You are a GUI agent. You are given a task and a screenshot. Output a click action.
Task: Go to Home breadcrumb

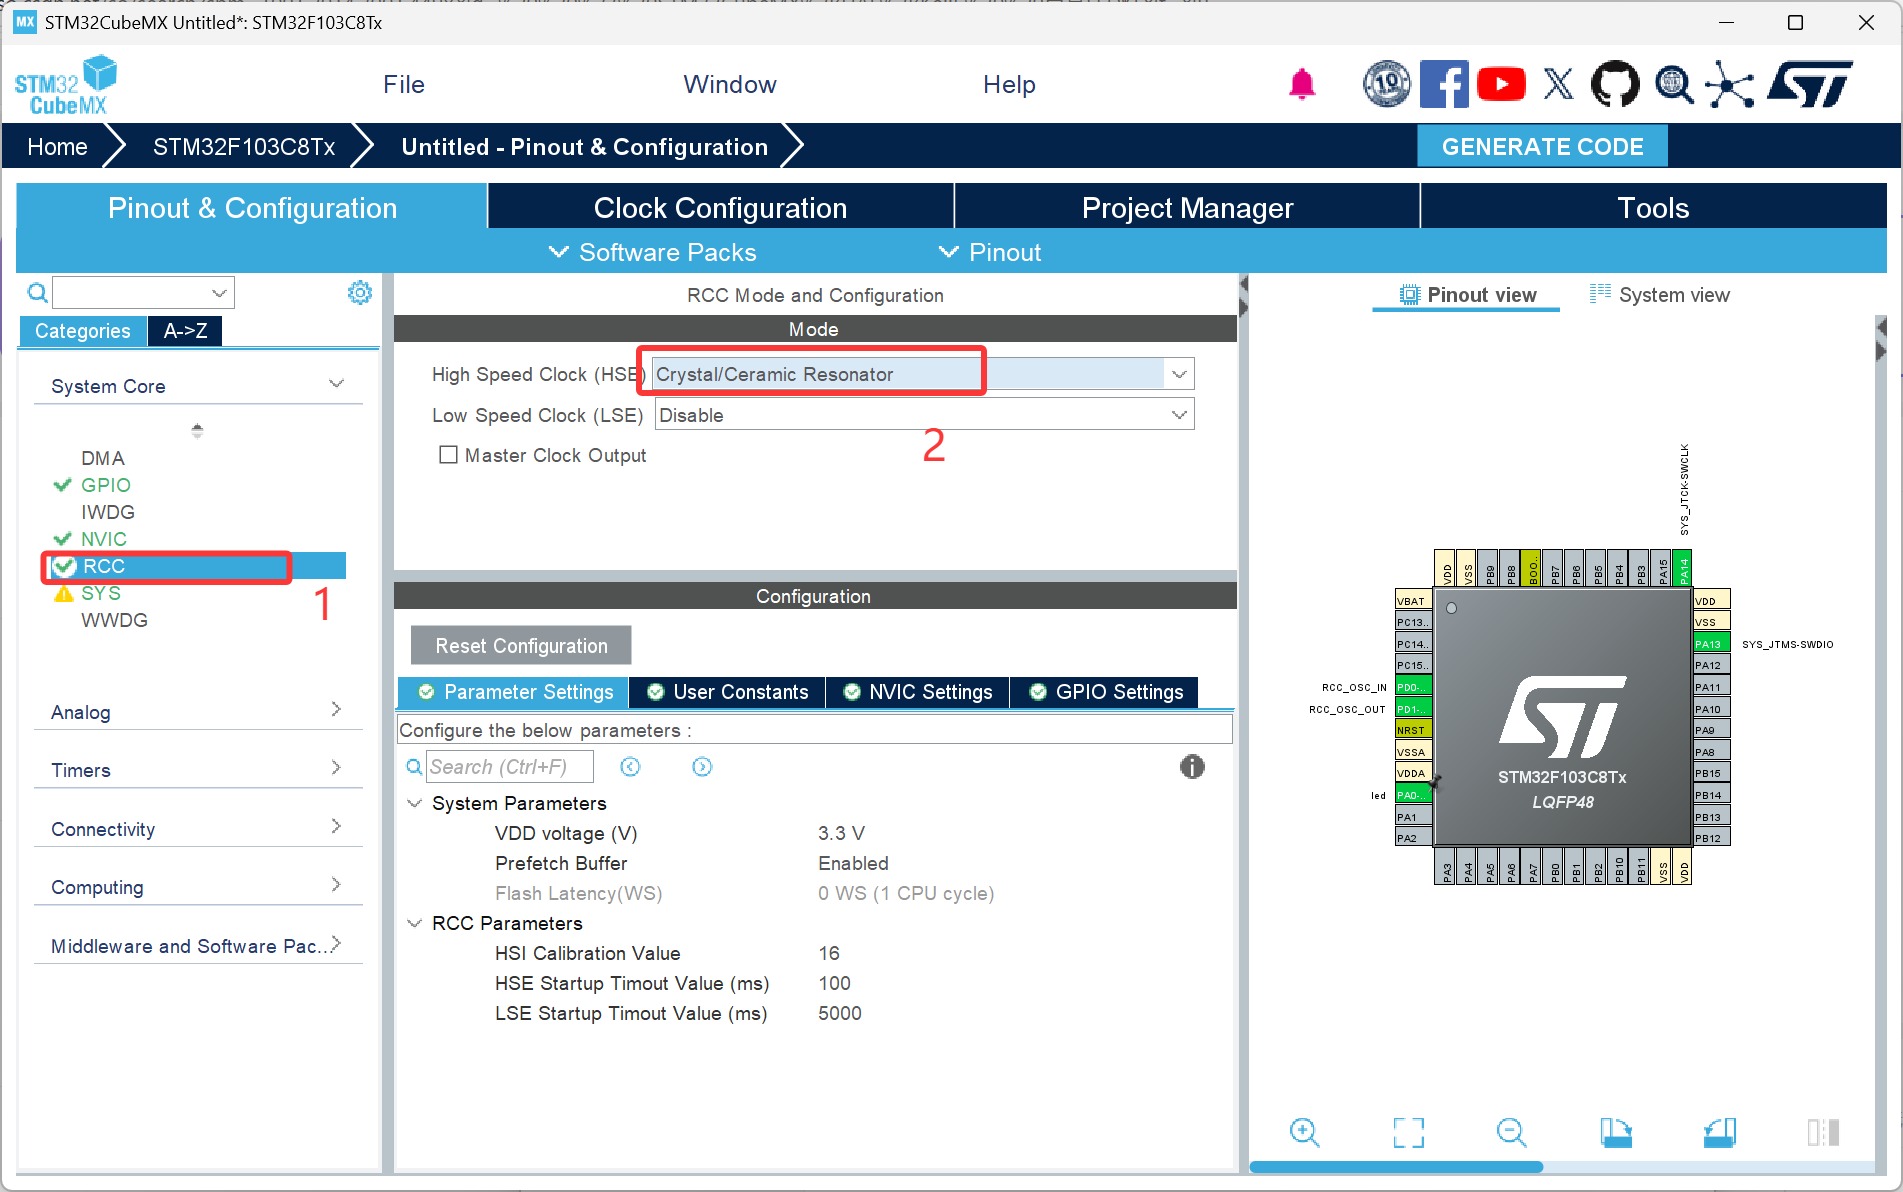tap(57, 146)
